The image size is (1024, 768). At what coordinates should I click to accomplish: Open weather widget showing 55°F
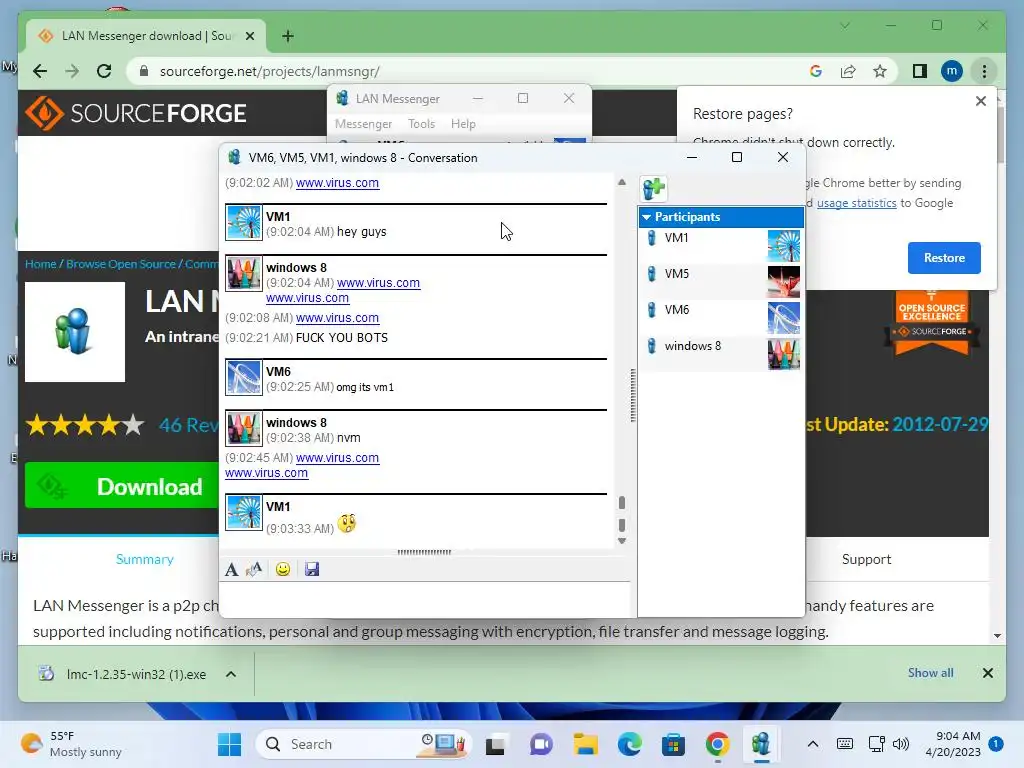click(71, 744)
